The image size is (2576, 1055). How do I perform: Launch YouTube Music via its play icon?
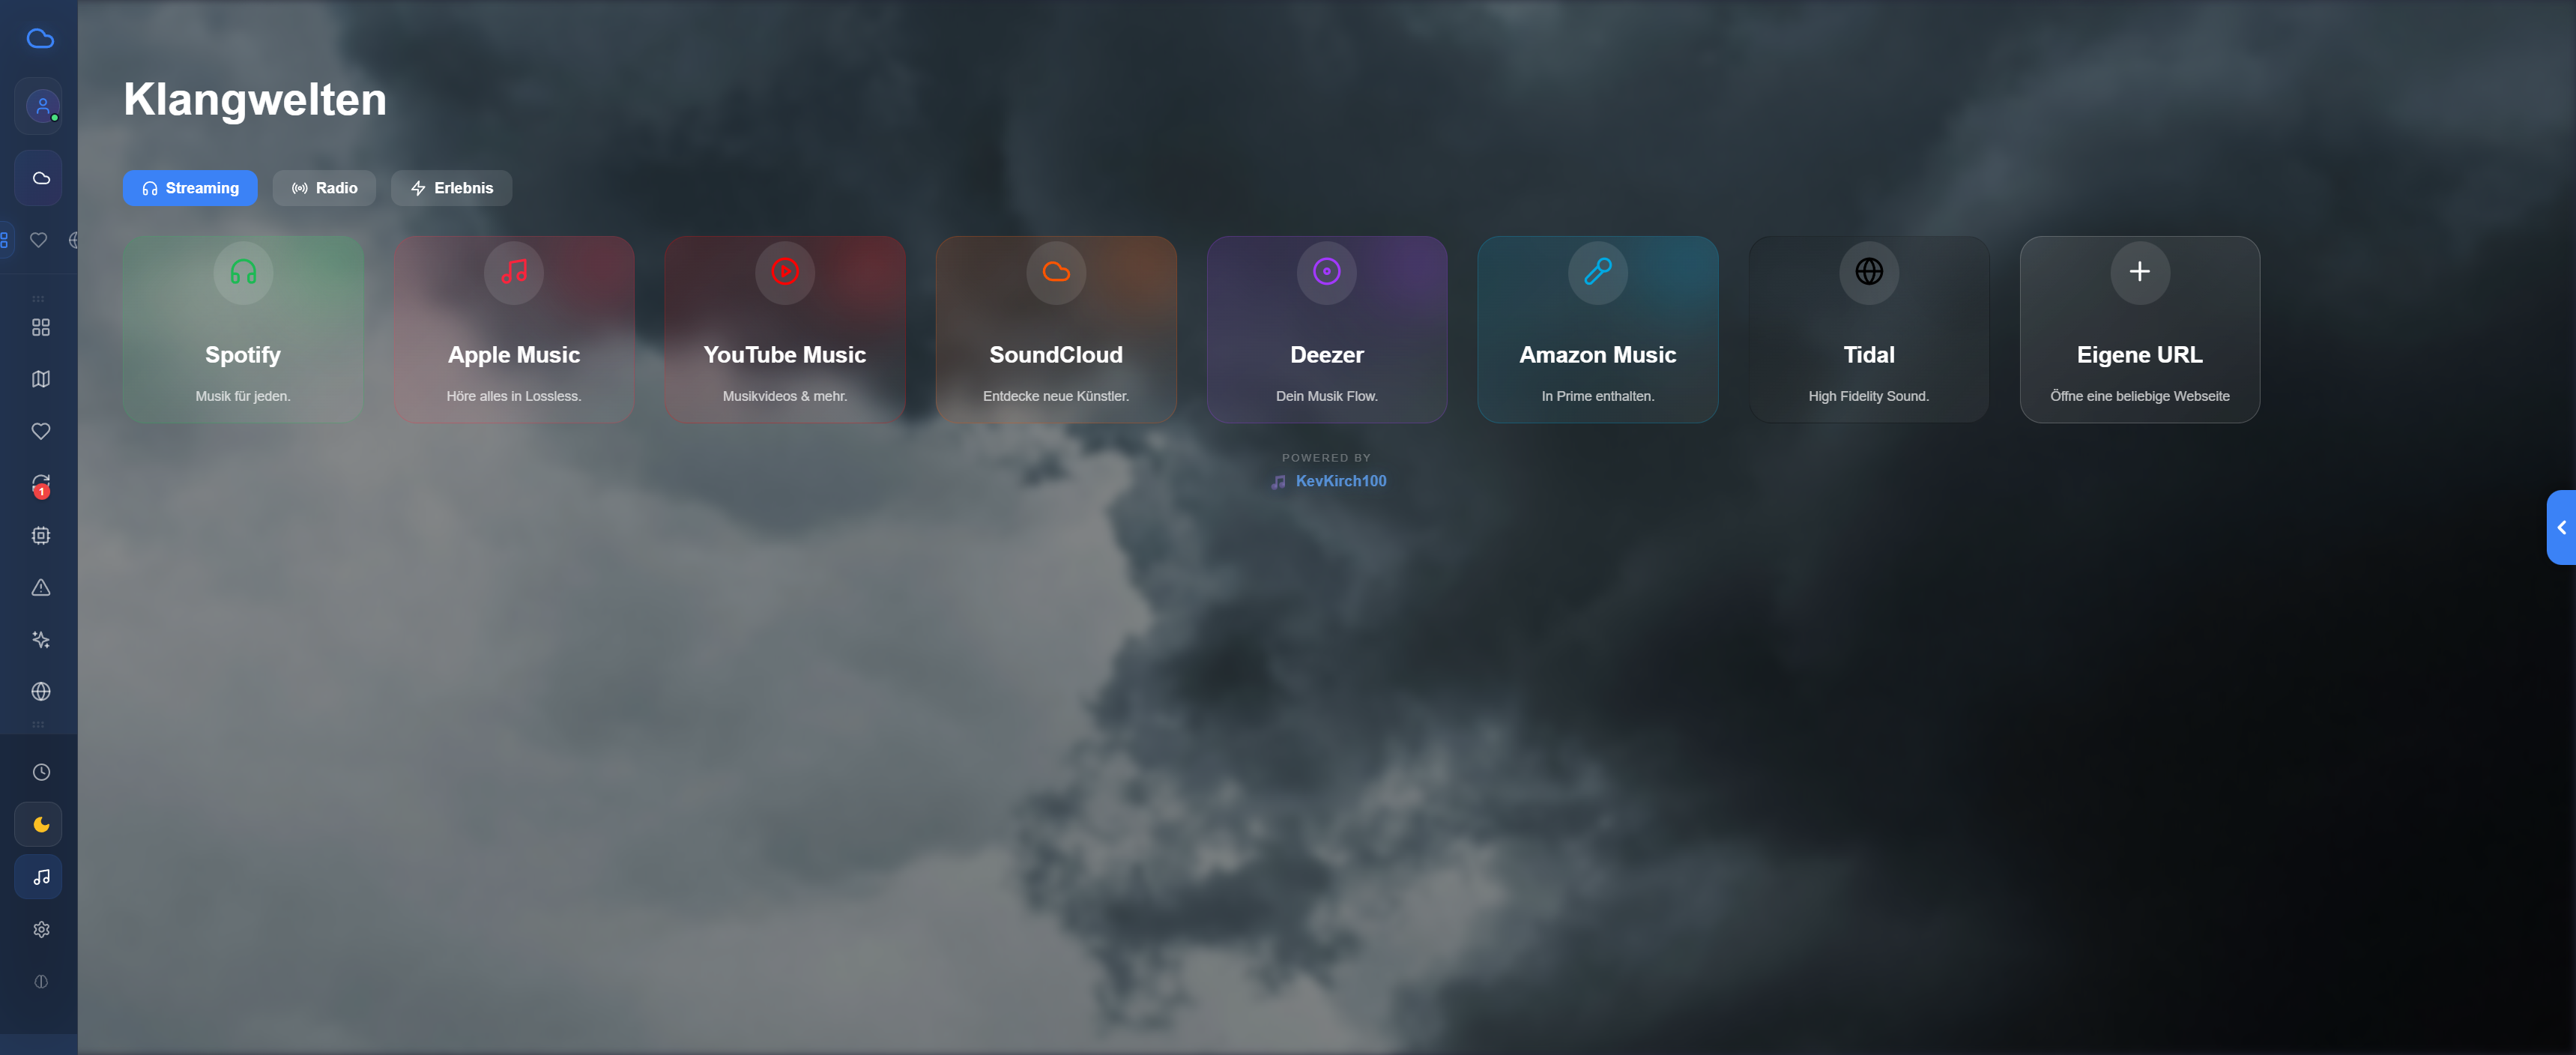[x=784, y=273]
